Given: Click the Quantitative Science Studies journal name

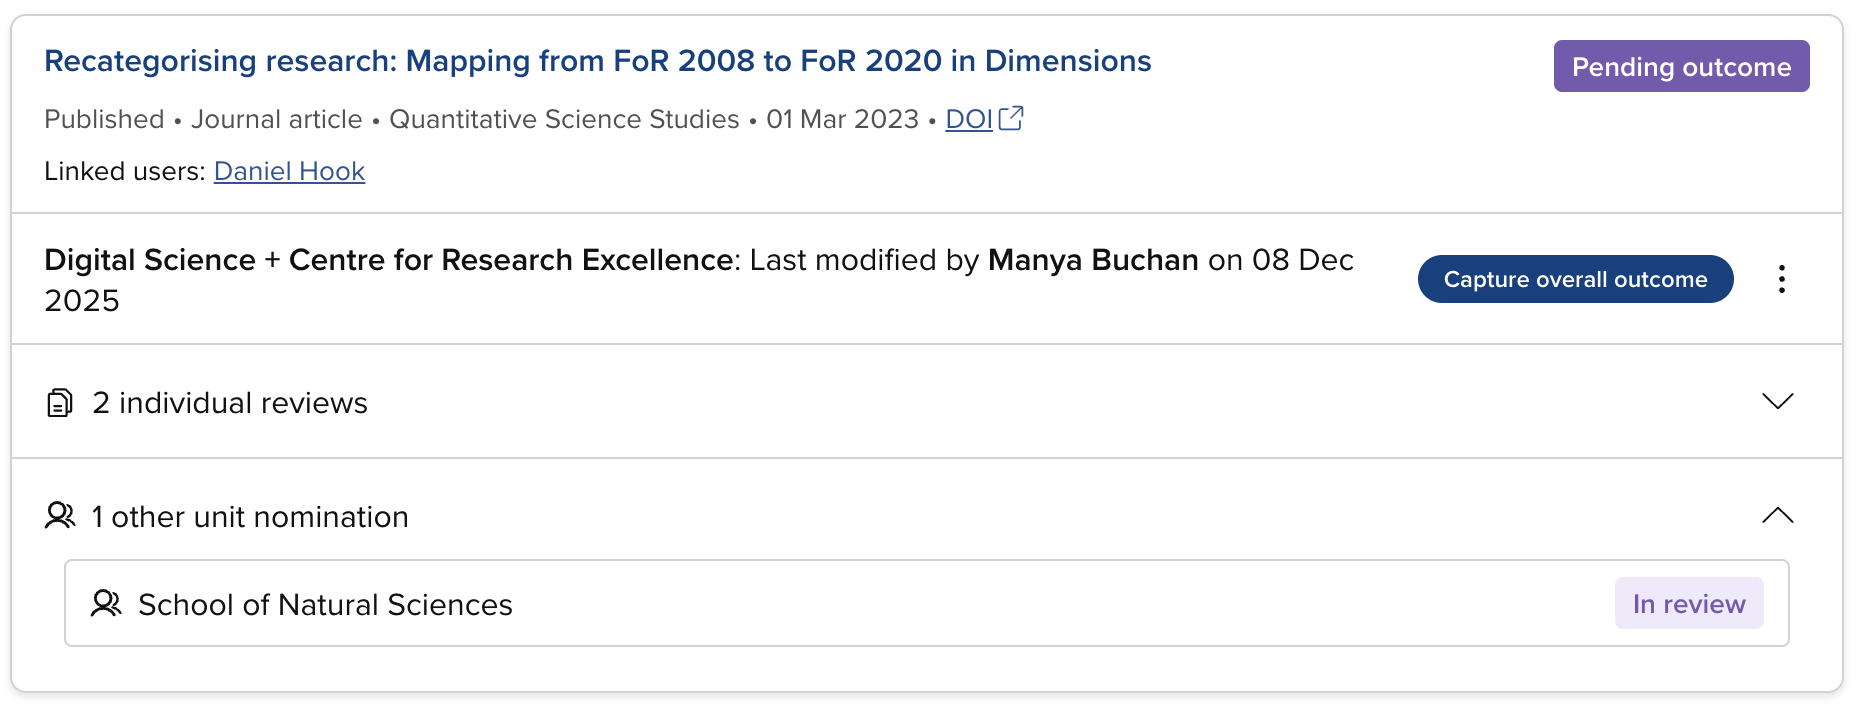Looking at the screenshot, I should click(564, 119).
